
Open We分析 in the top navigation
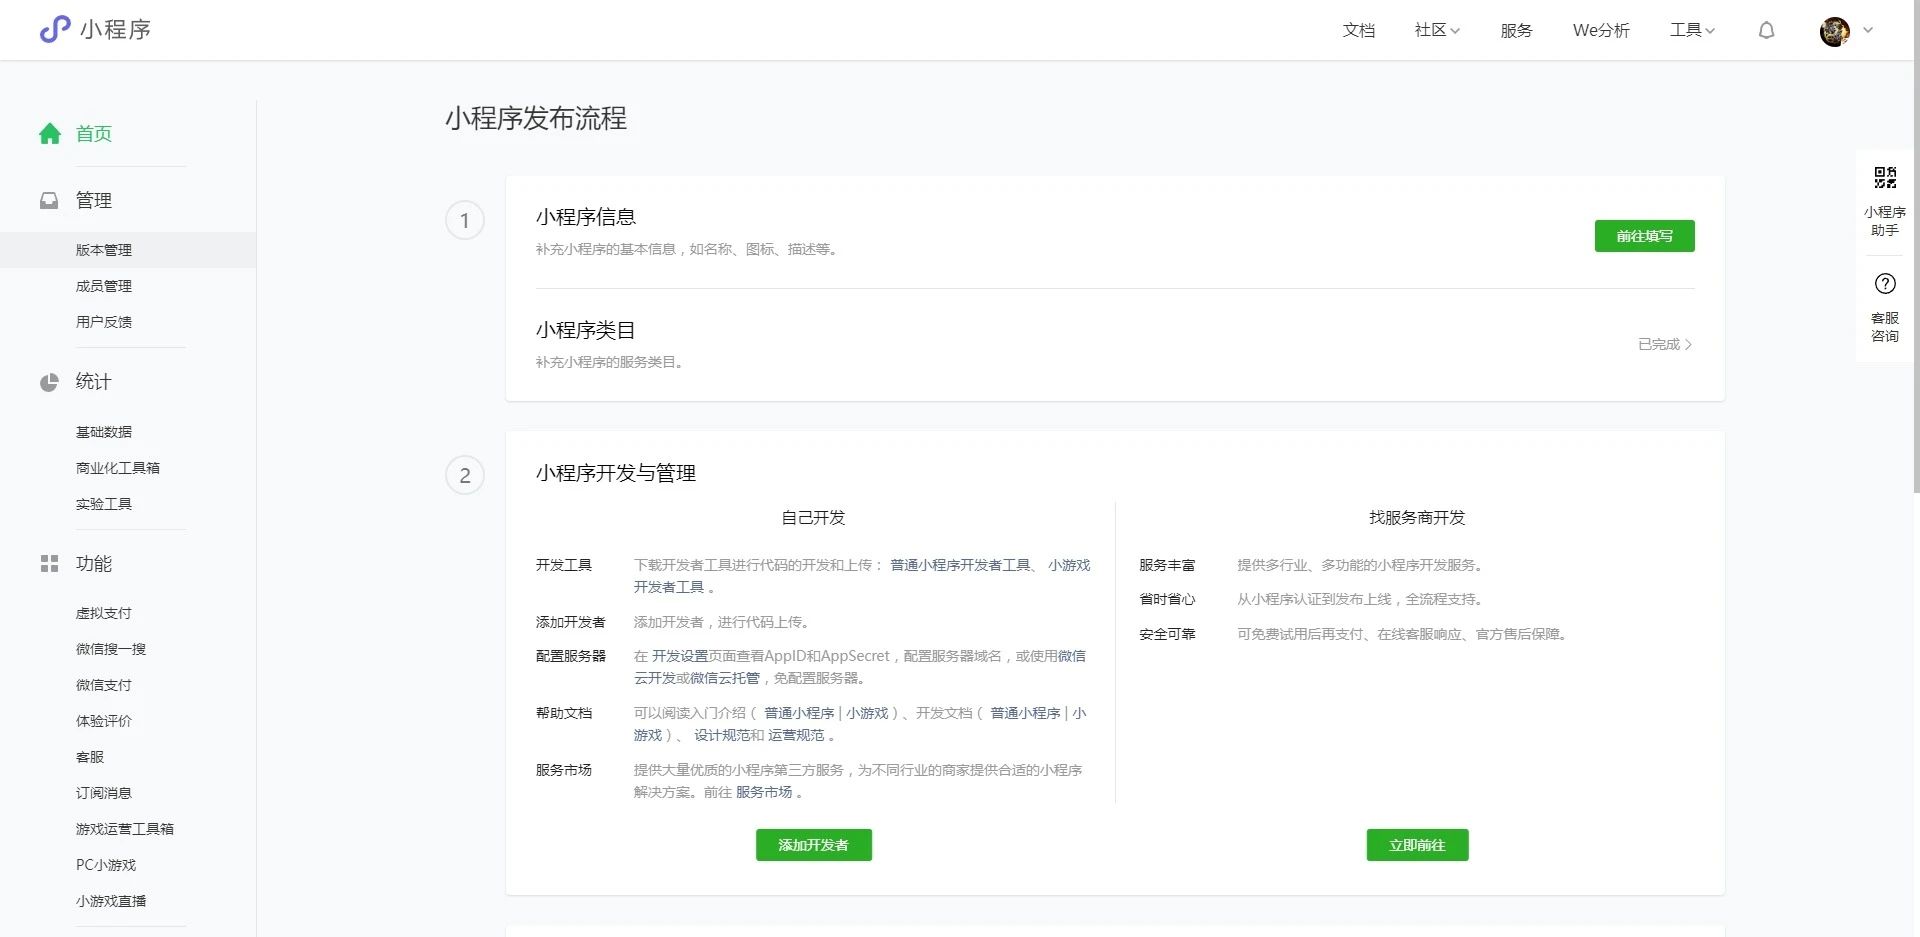1601,30
